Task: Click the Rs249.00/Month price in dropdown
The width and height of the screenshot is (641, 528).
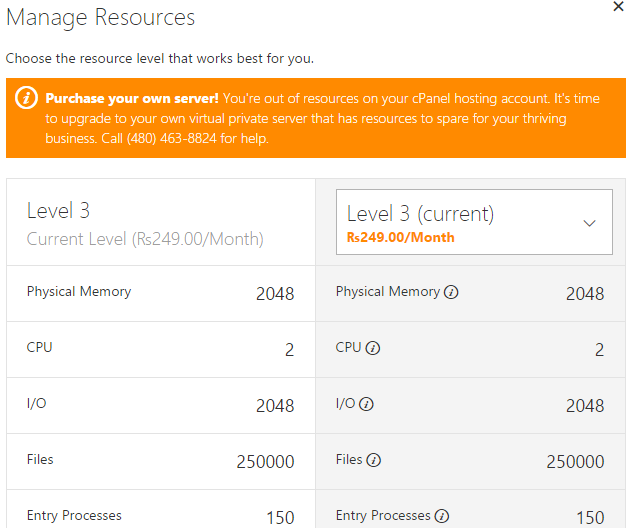Action: 400,238
